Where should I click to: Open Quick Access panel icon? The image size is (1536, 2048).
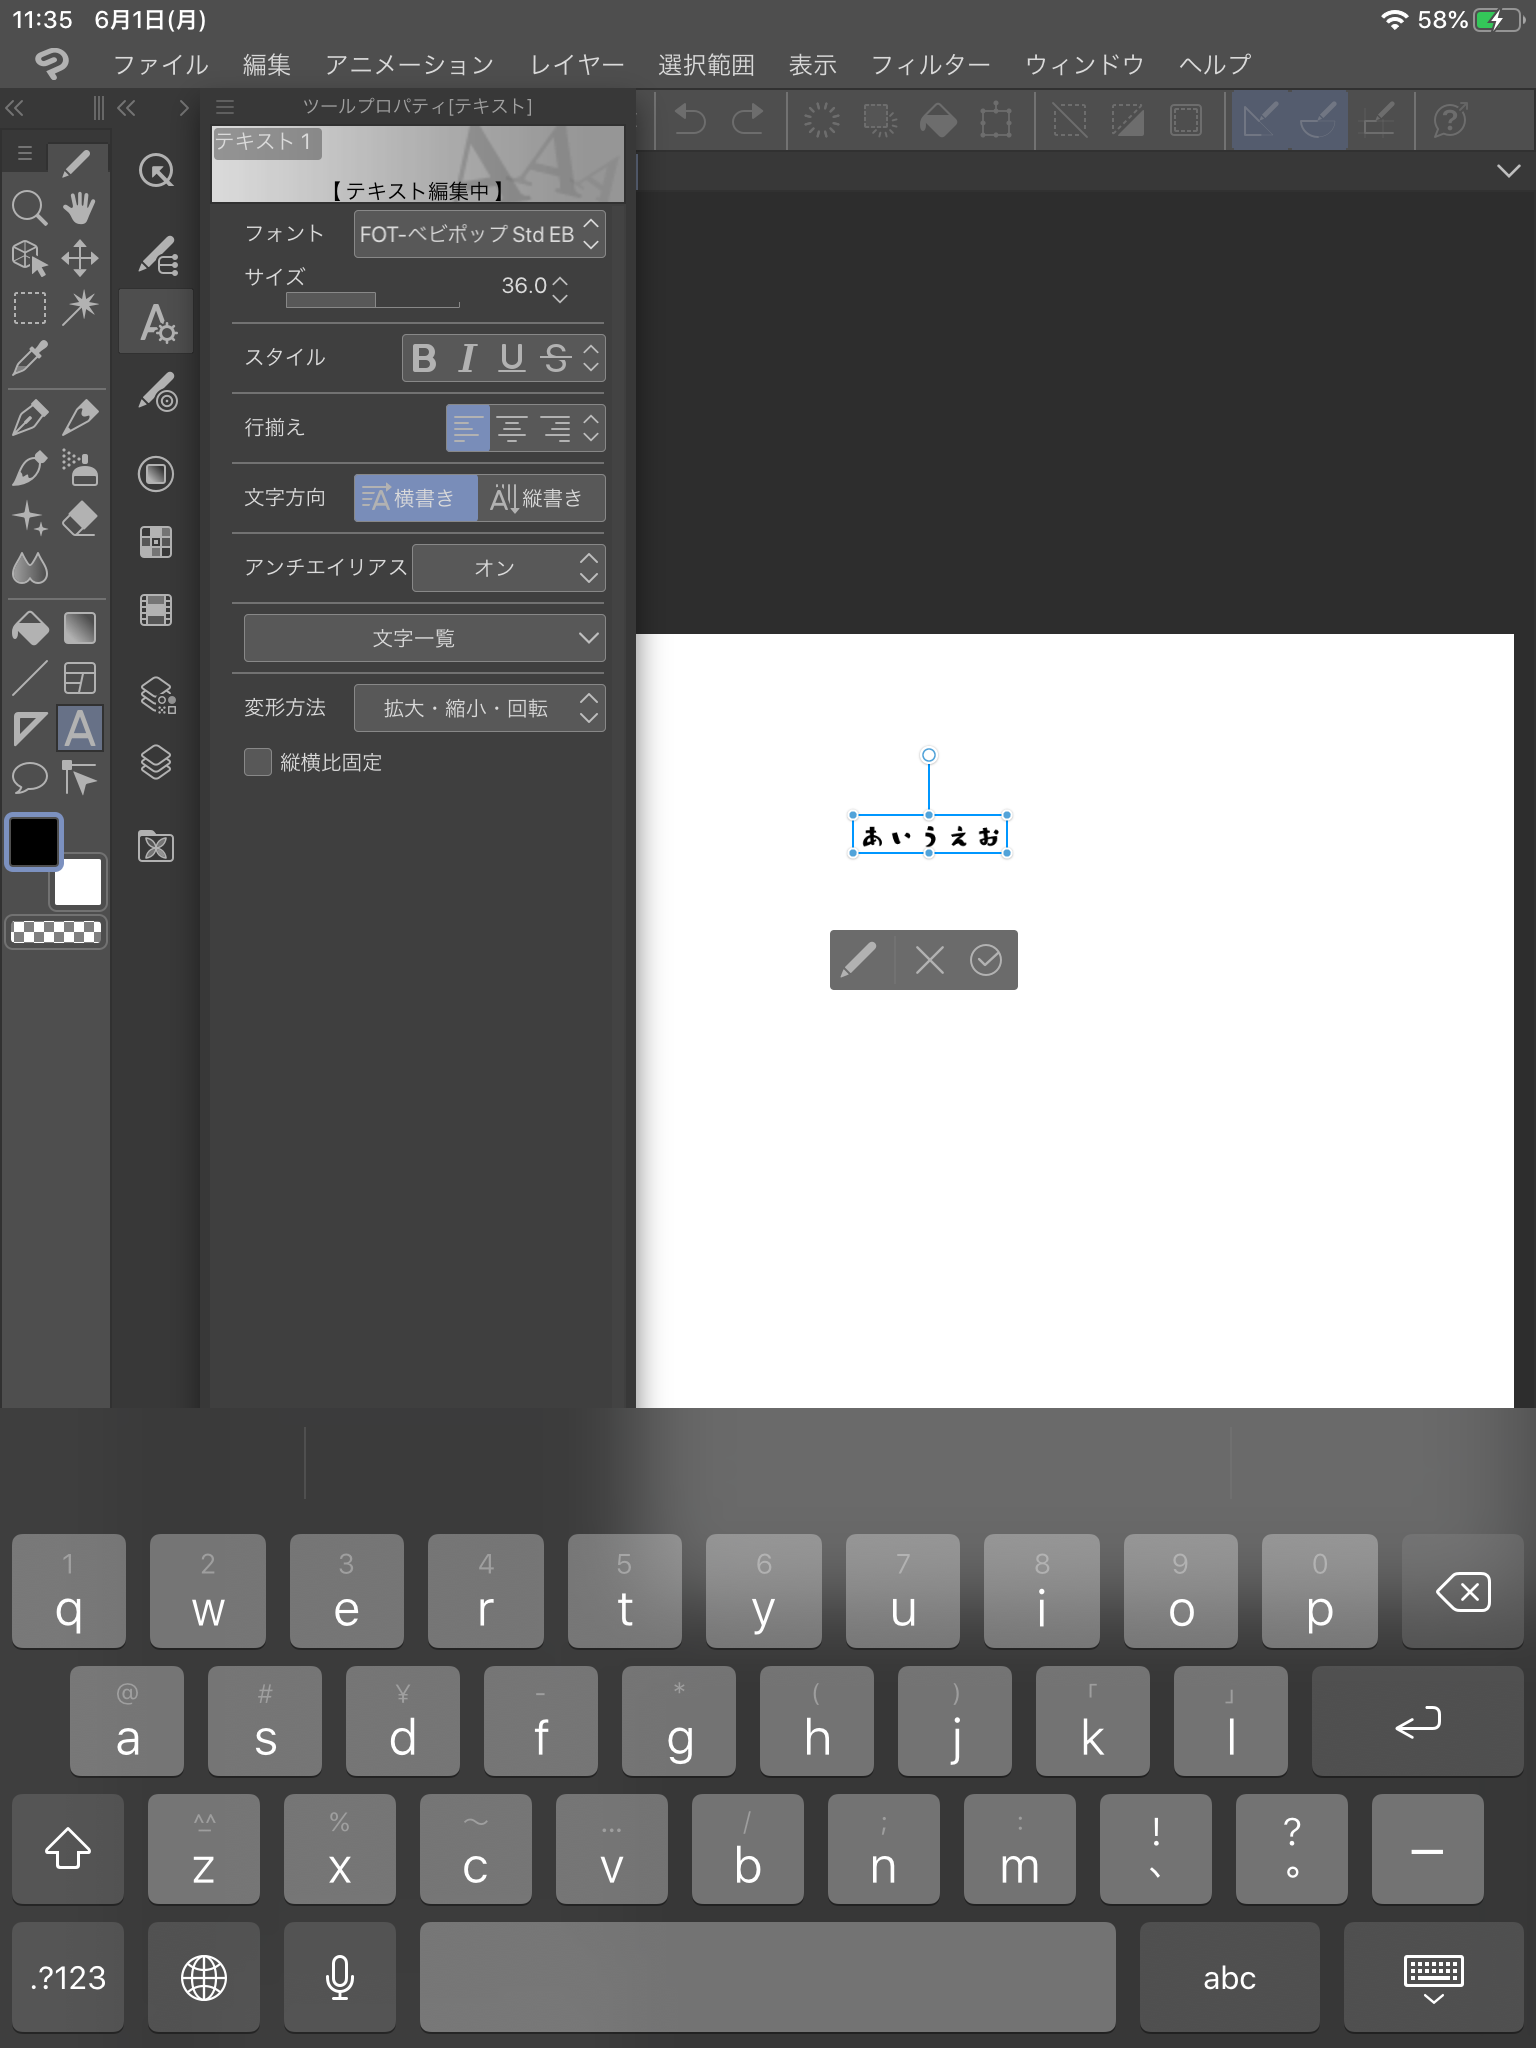pyautogui.click(x=156, y=171)
